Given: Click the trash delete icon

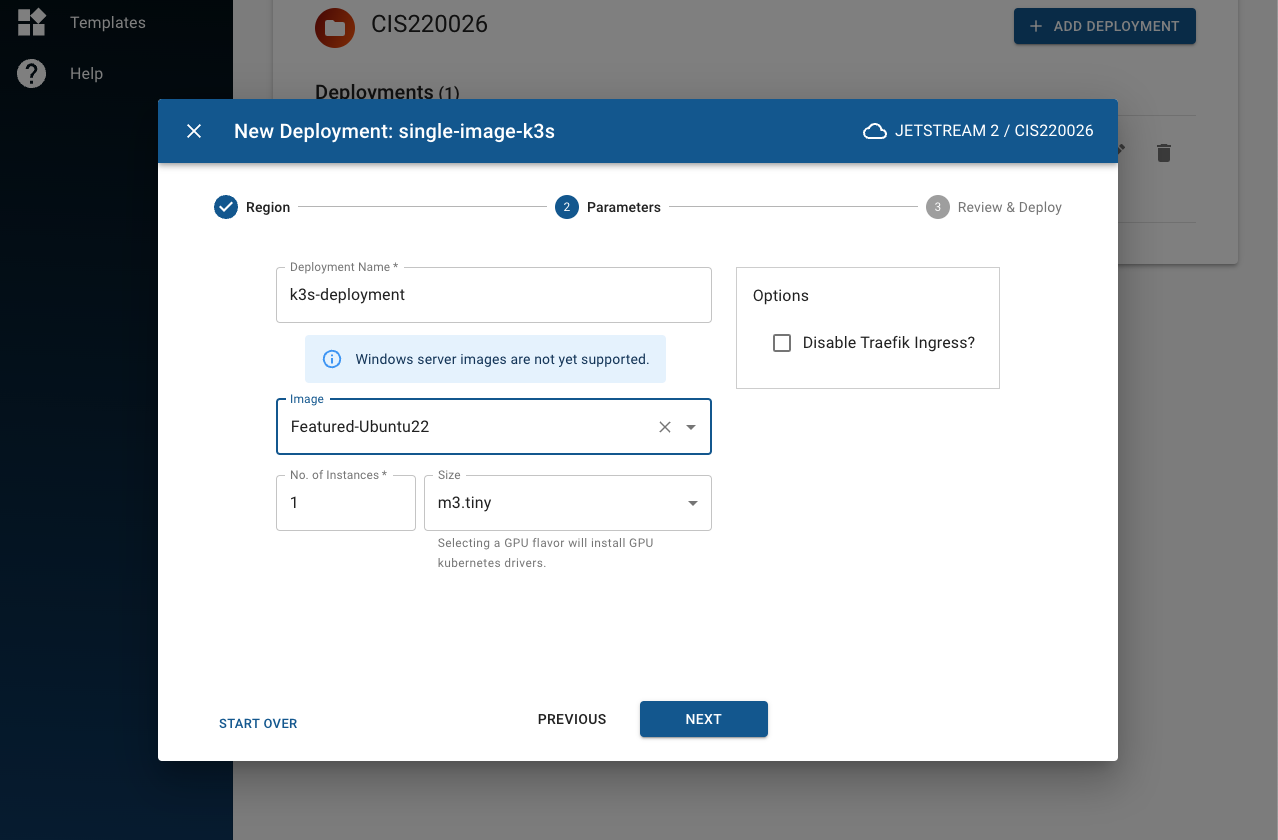Looking at the screenshot, I should coord(1163,153).
